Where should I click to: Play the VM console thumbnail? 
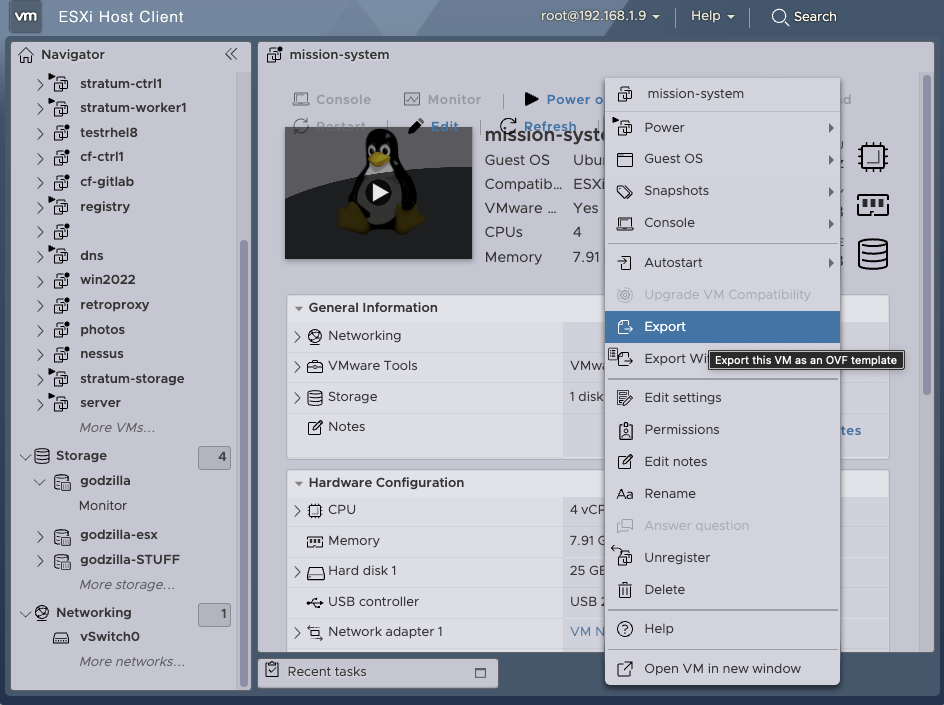pyautogui.click(x=379, y=193)
